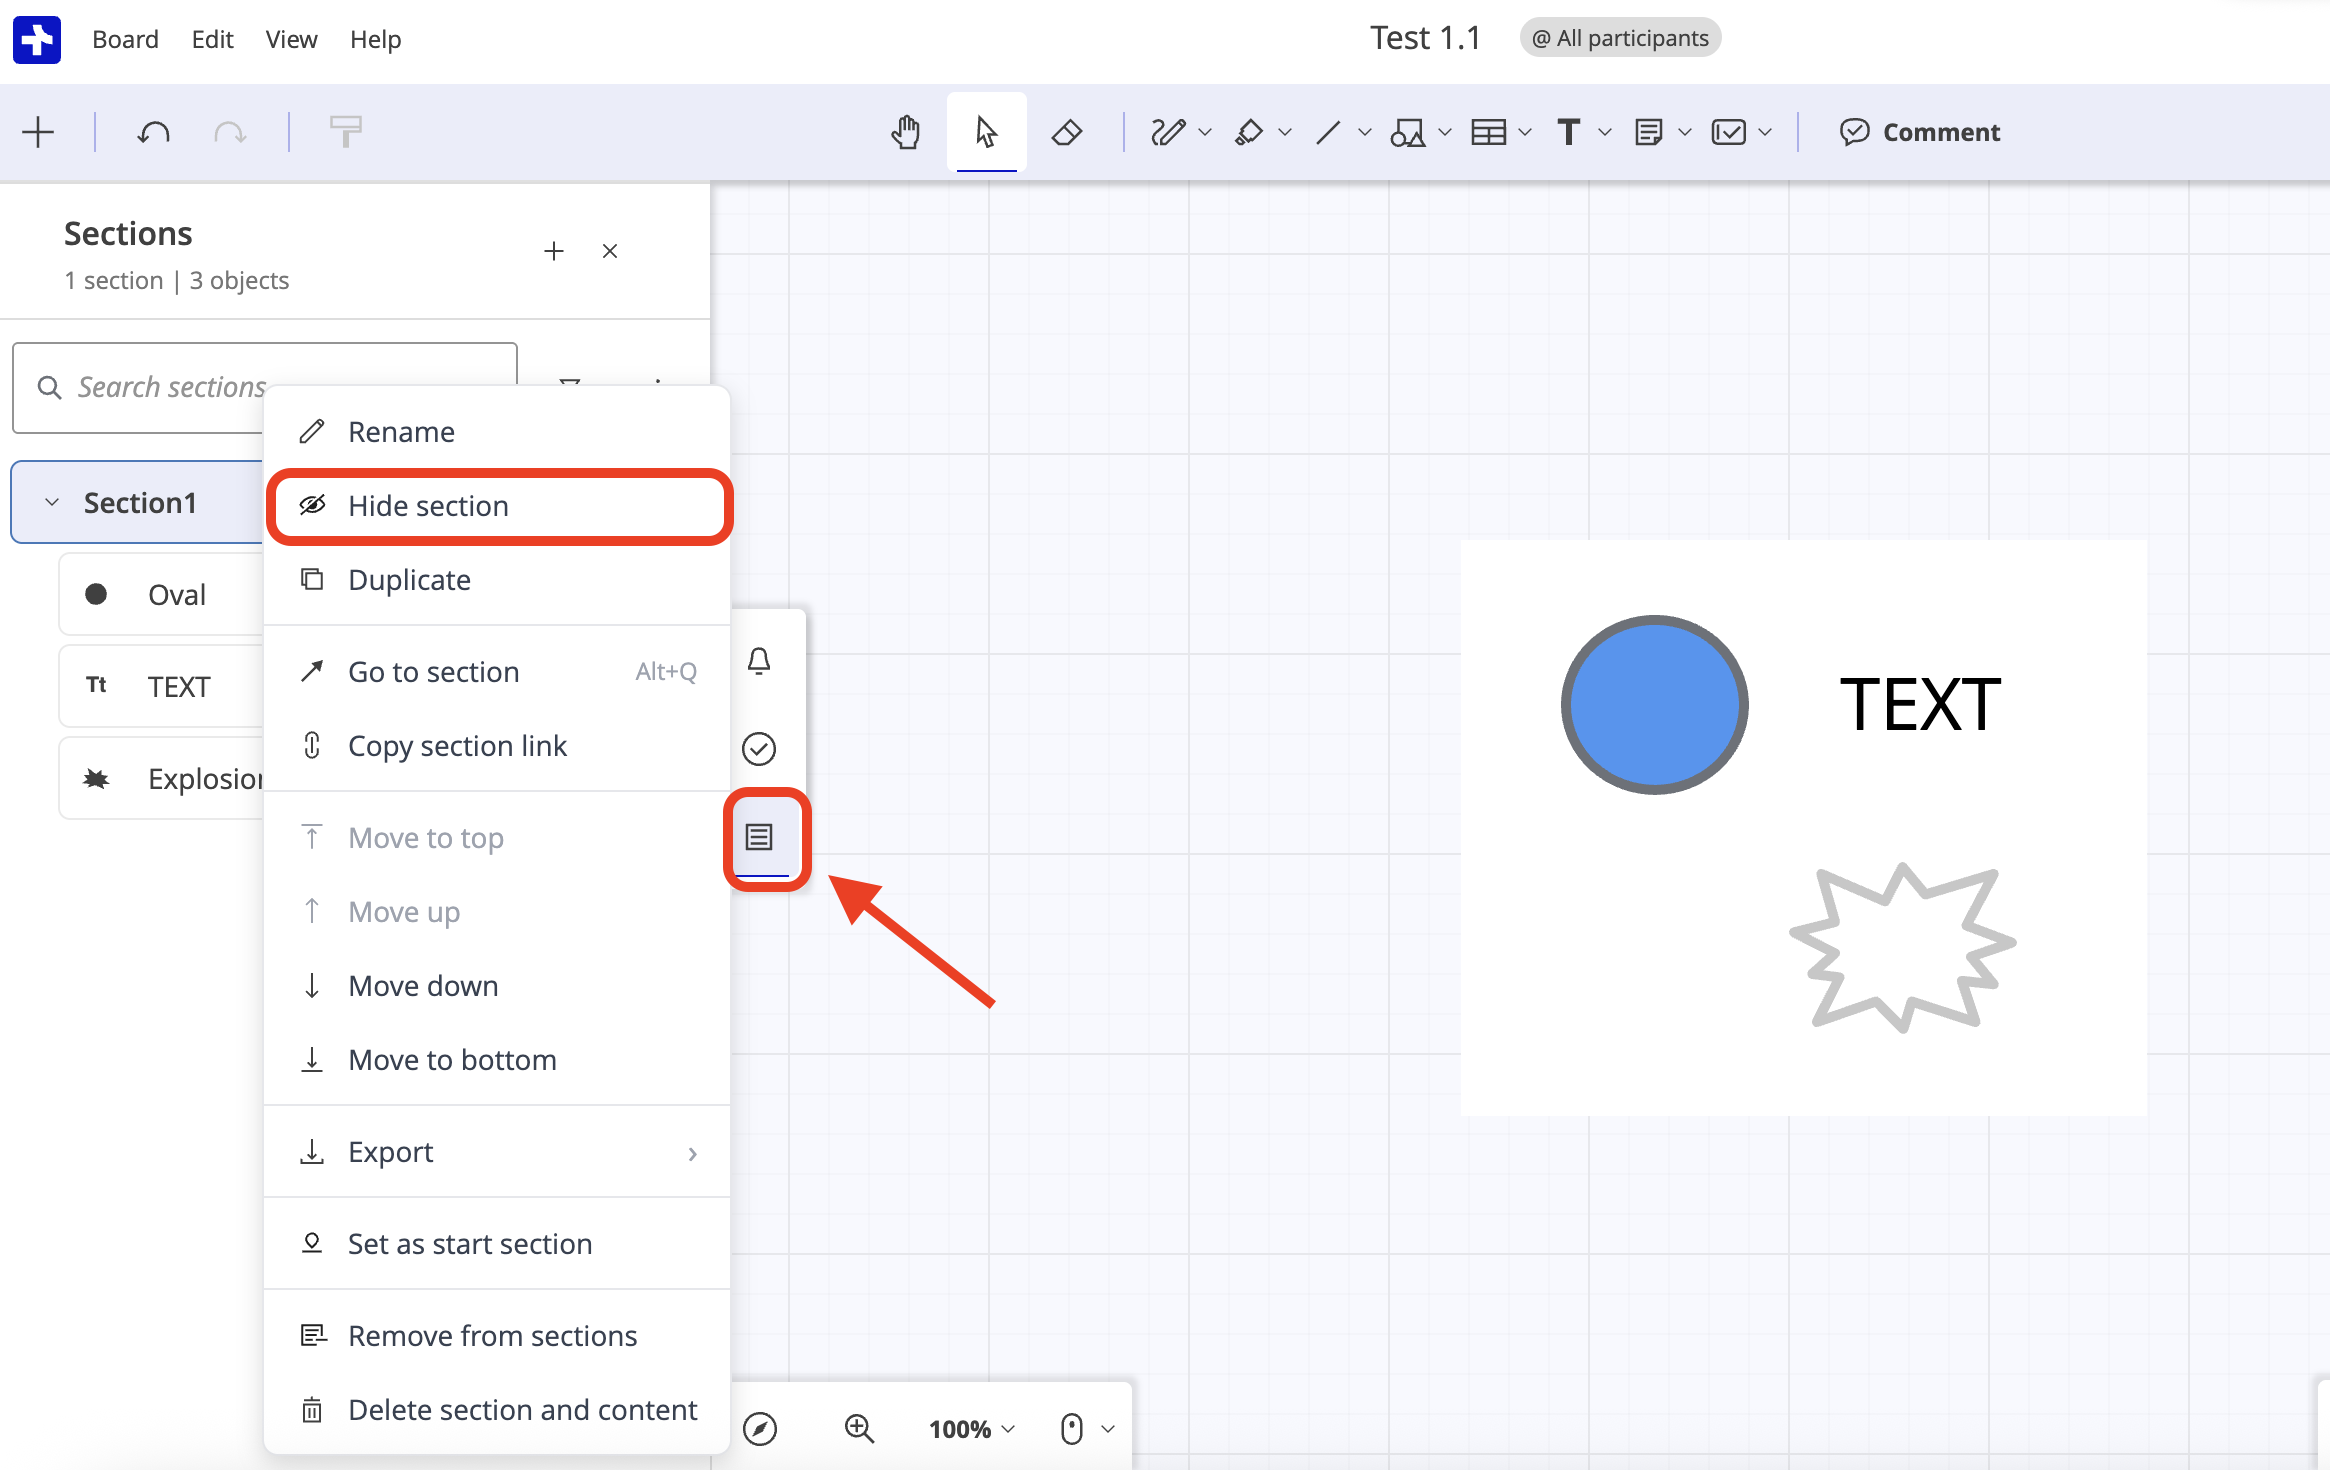This screenshot has height=1470, width=2330.
Task: Open table options dropdown
Action: click(1525, 132)
